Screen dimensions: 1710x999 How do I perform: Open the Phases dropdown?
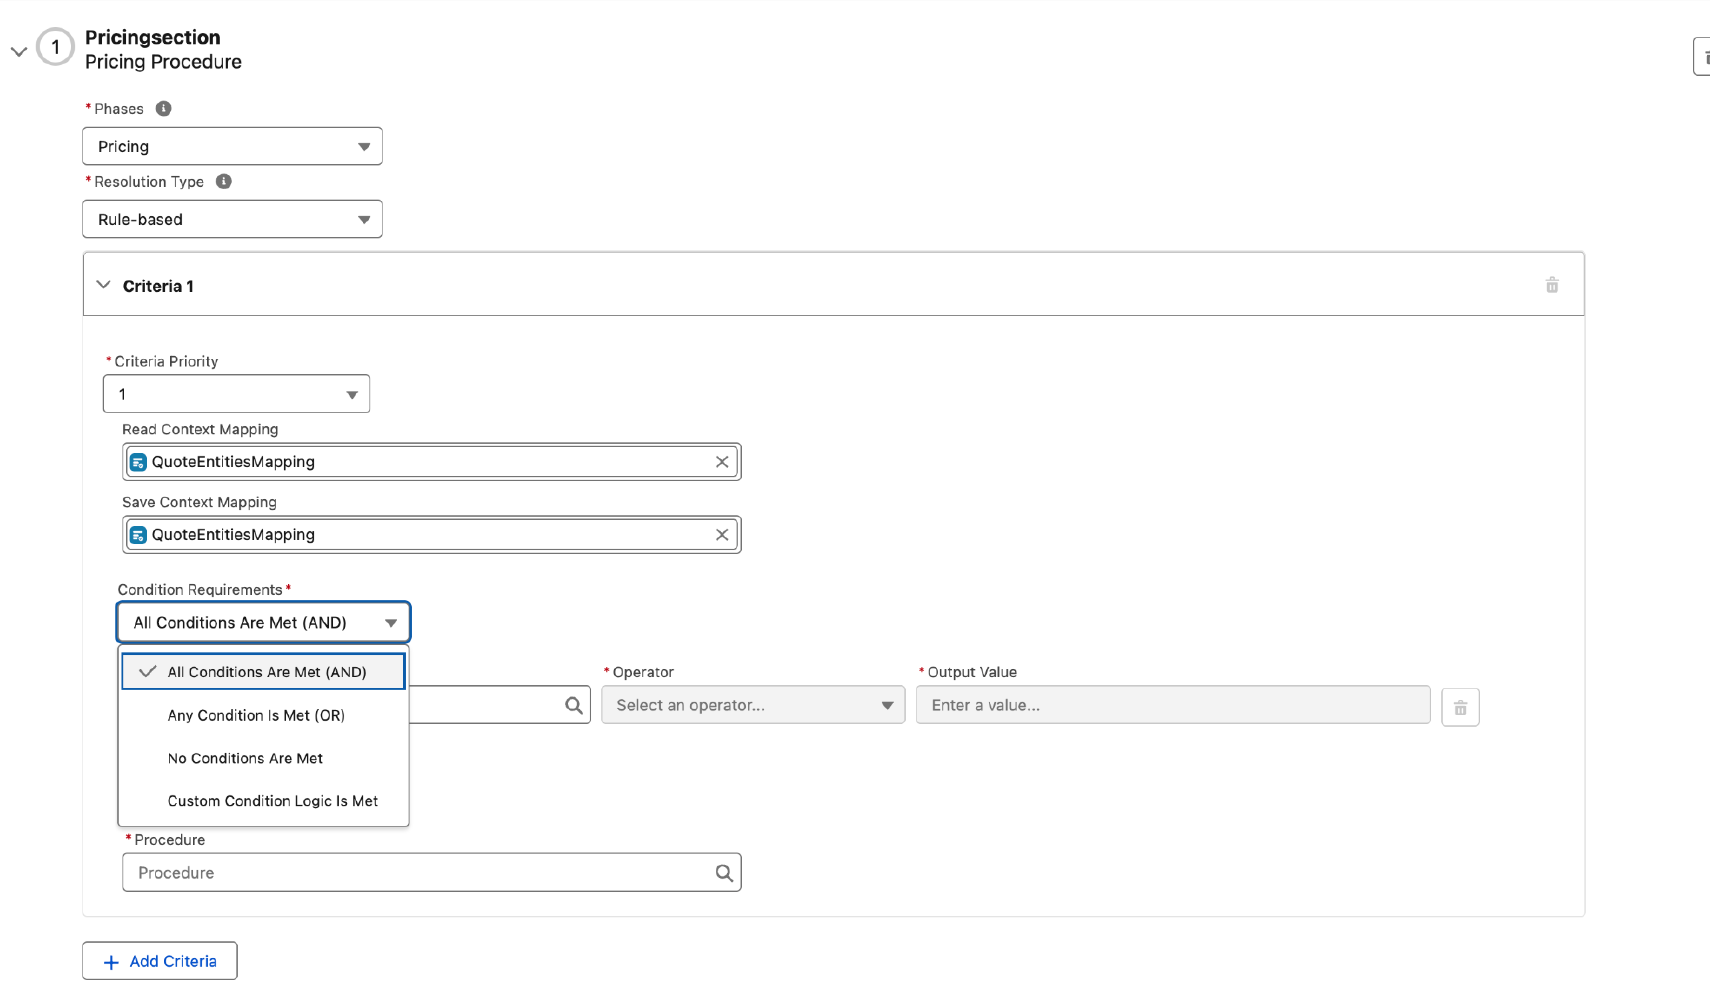coord(232,147)
